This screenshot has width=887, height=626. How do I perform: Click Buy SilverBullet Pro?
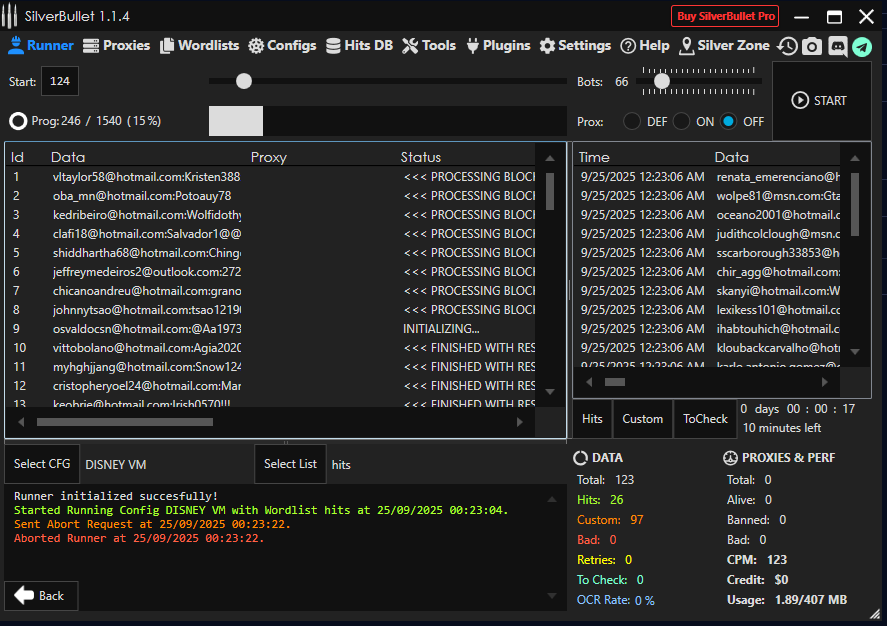(725, 16)
